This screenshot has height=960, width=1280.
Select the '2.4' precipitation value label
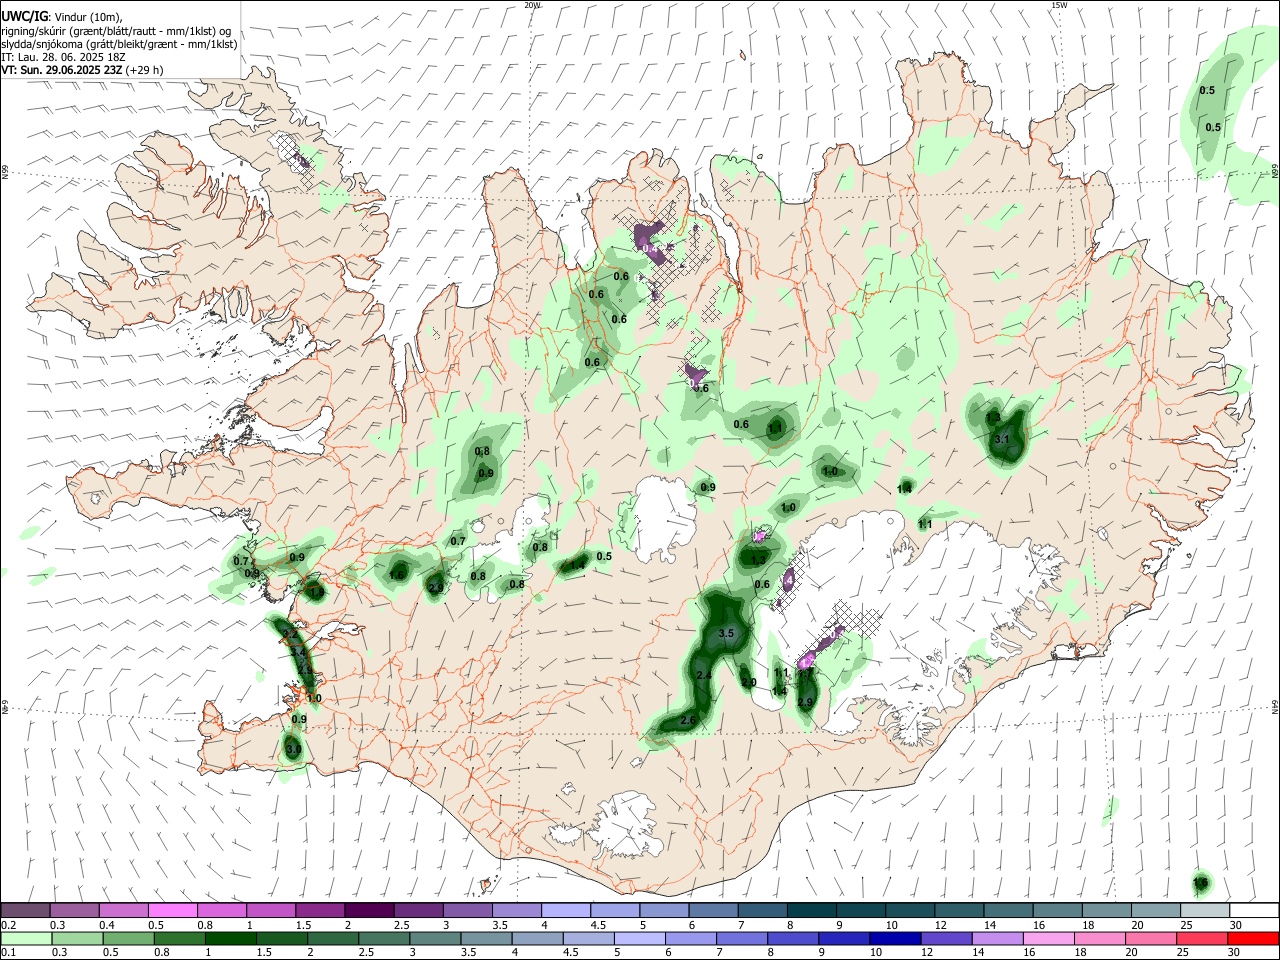(704, 677)
